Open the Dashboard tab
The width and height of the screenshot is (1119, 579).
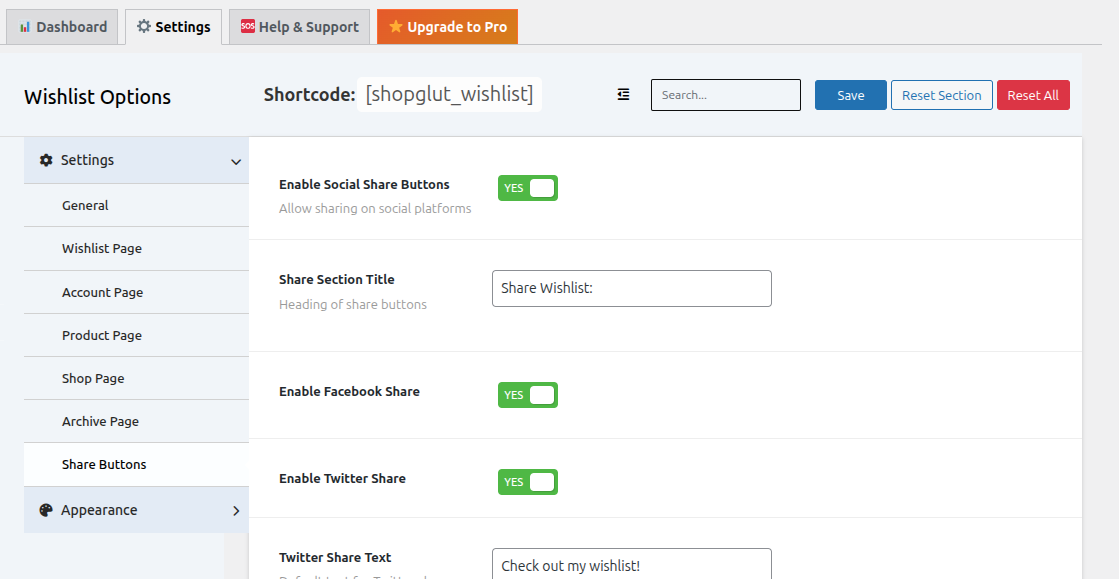62,27
